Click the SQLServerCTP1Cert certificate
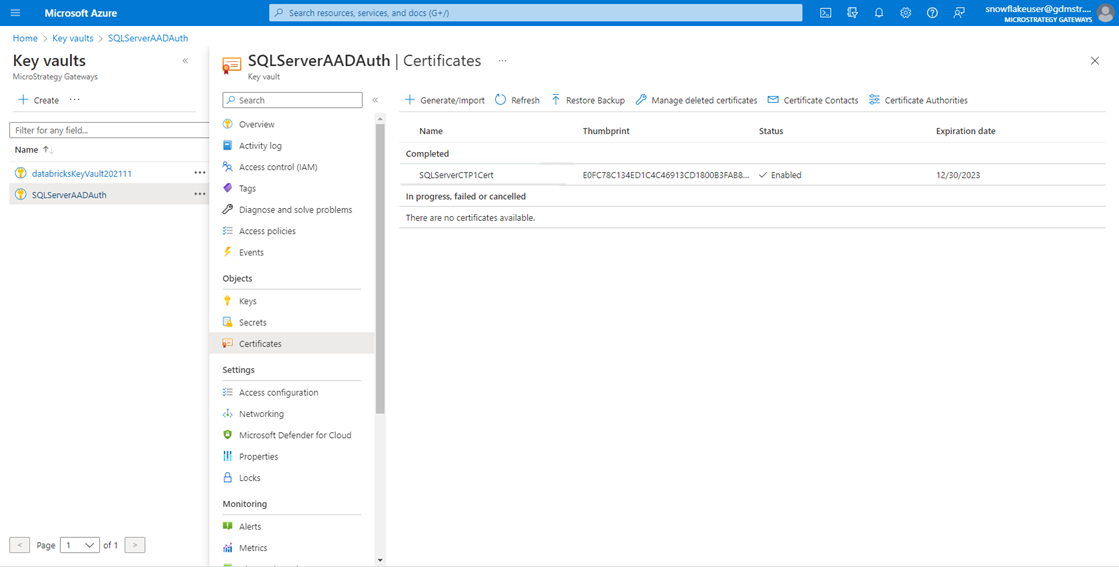 pos(456,175)
